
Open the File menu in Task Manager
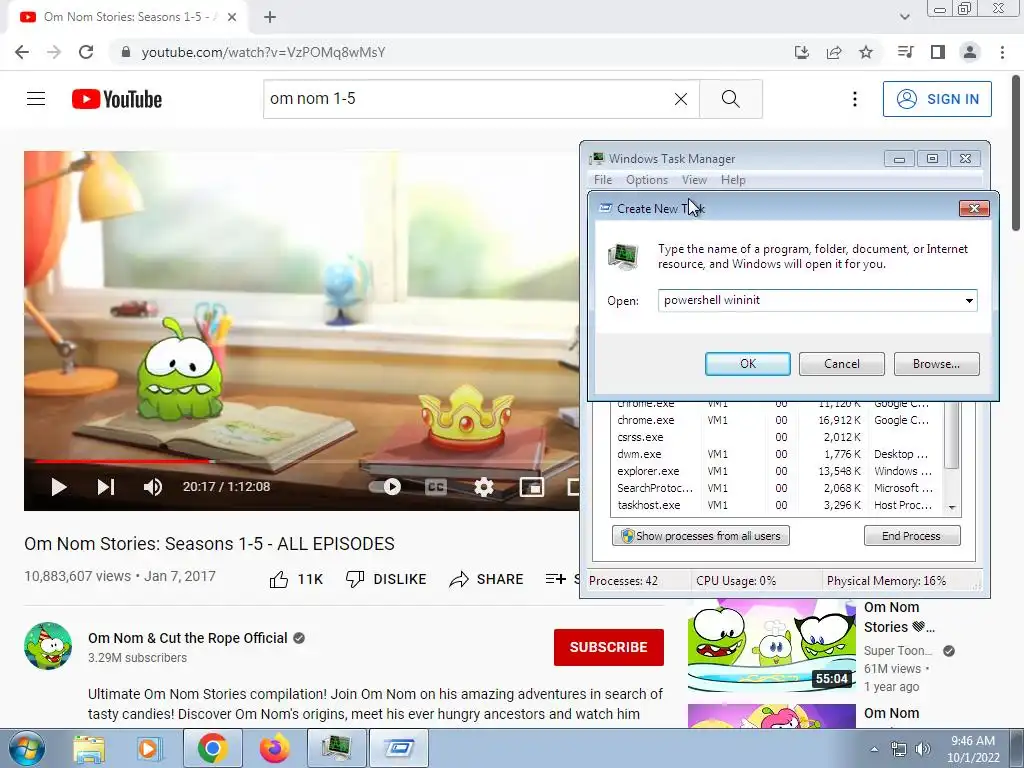603,180
